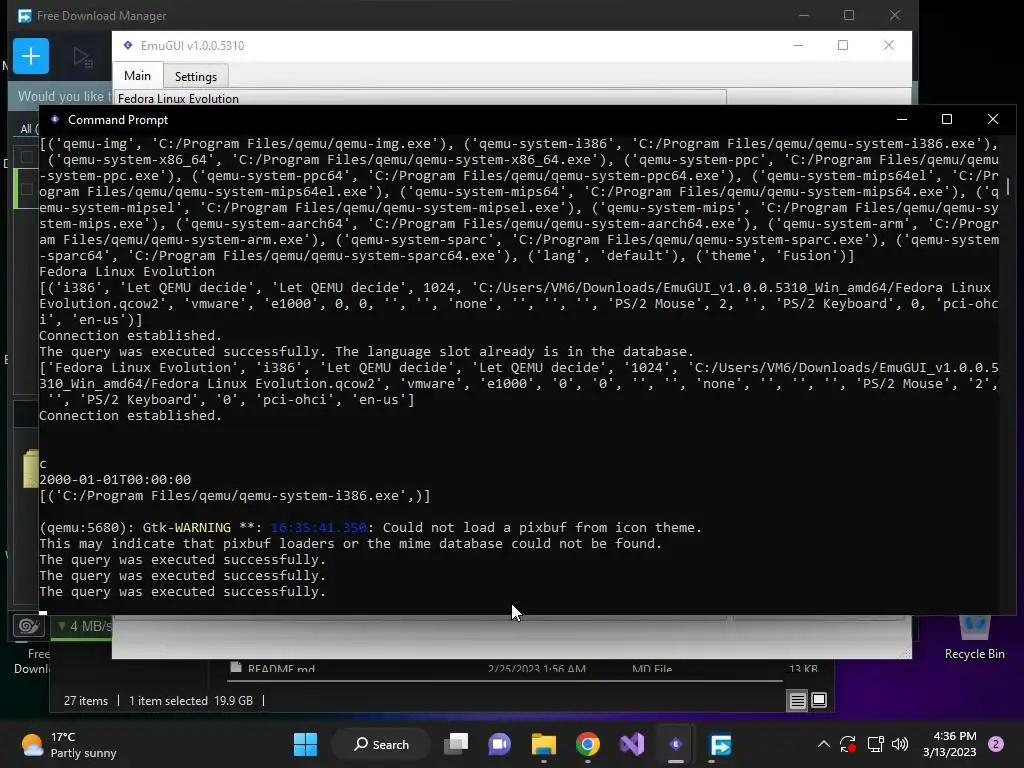Tick the first download checkbox in FDM

pyautogui.click(x=26, y=157)
